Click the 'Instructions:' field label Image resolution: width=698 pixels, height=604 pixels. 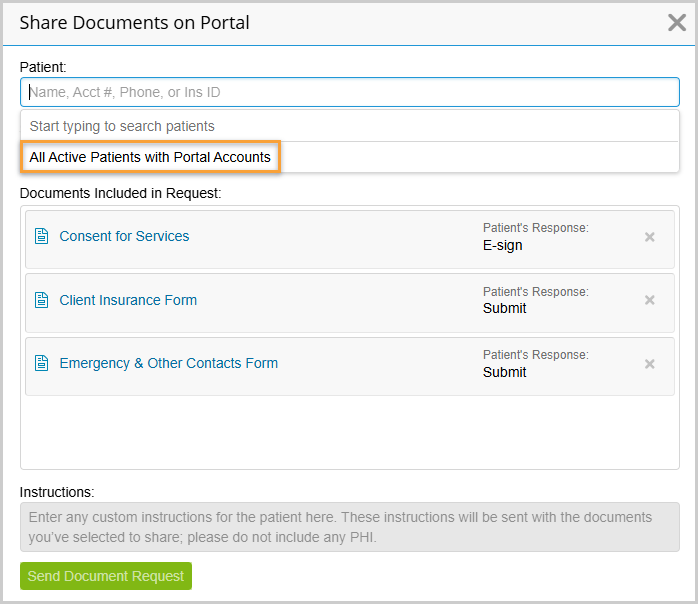57,492
